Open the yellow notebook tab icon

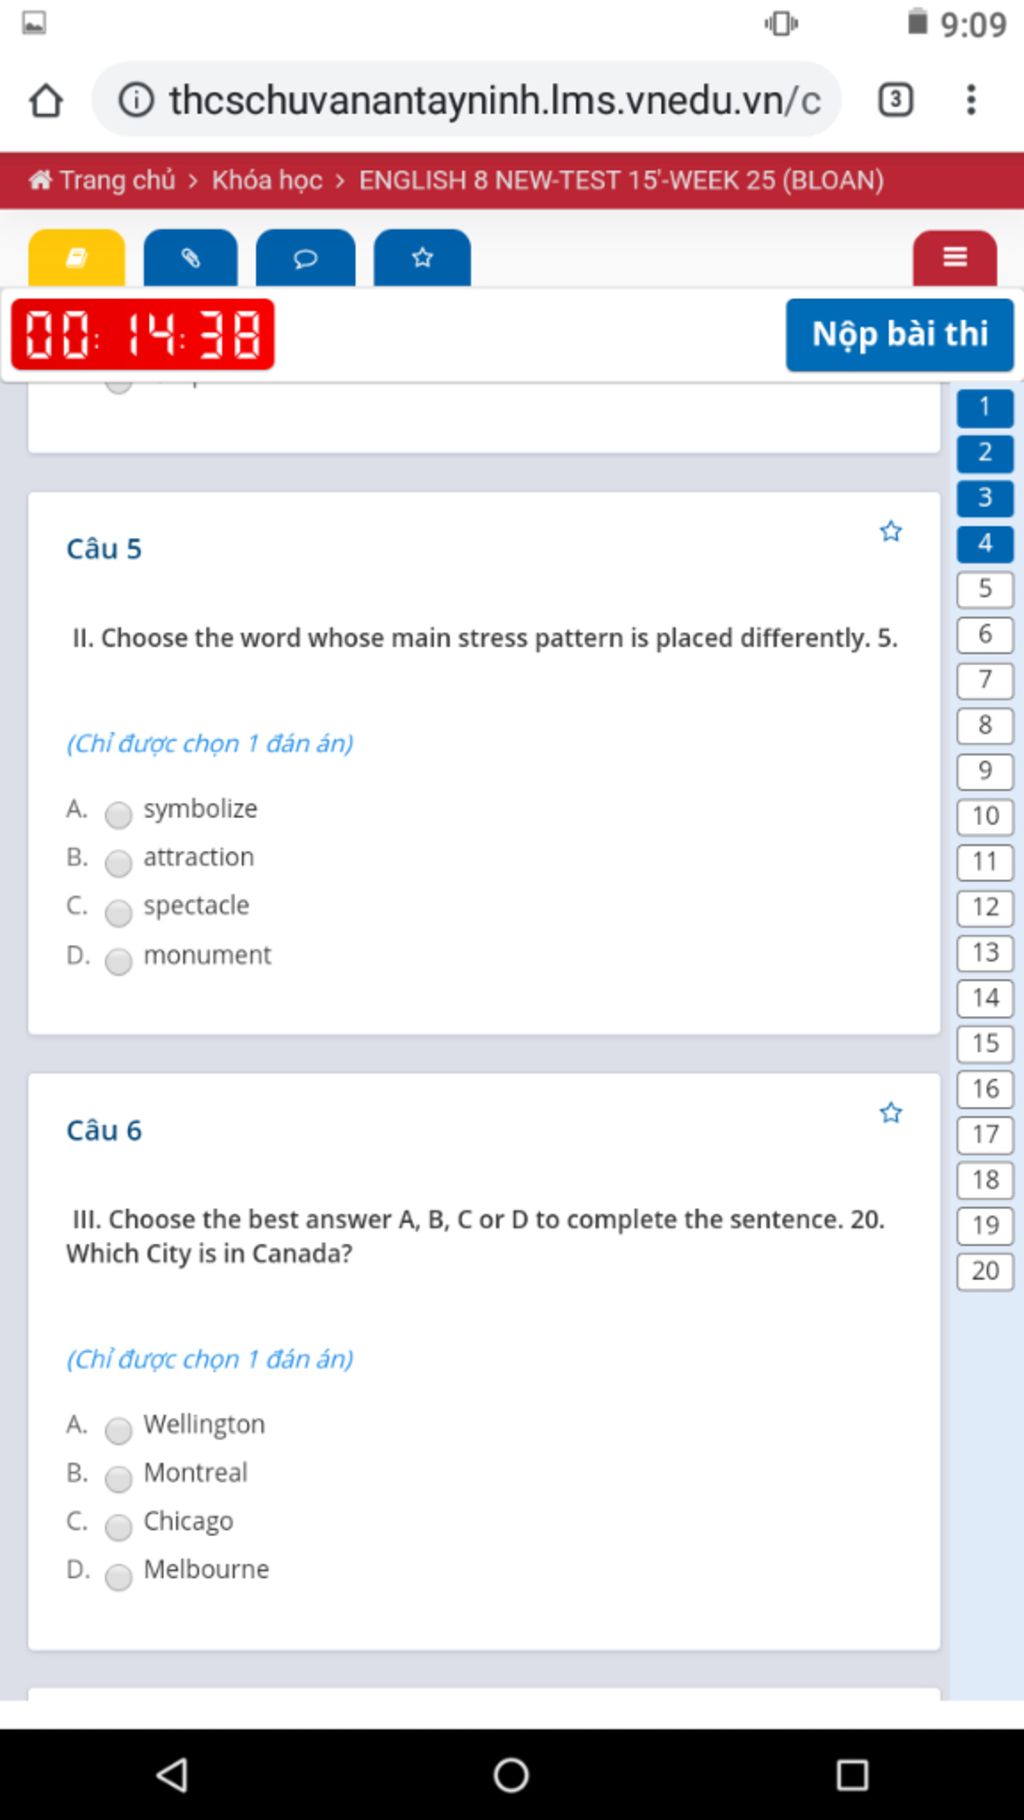(77, 258)
